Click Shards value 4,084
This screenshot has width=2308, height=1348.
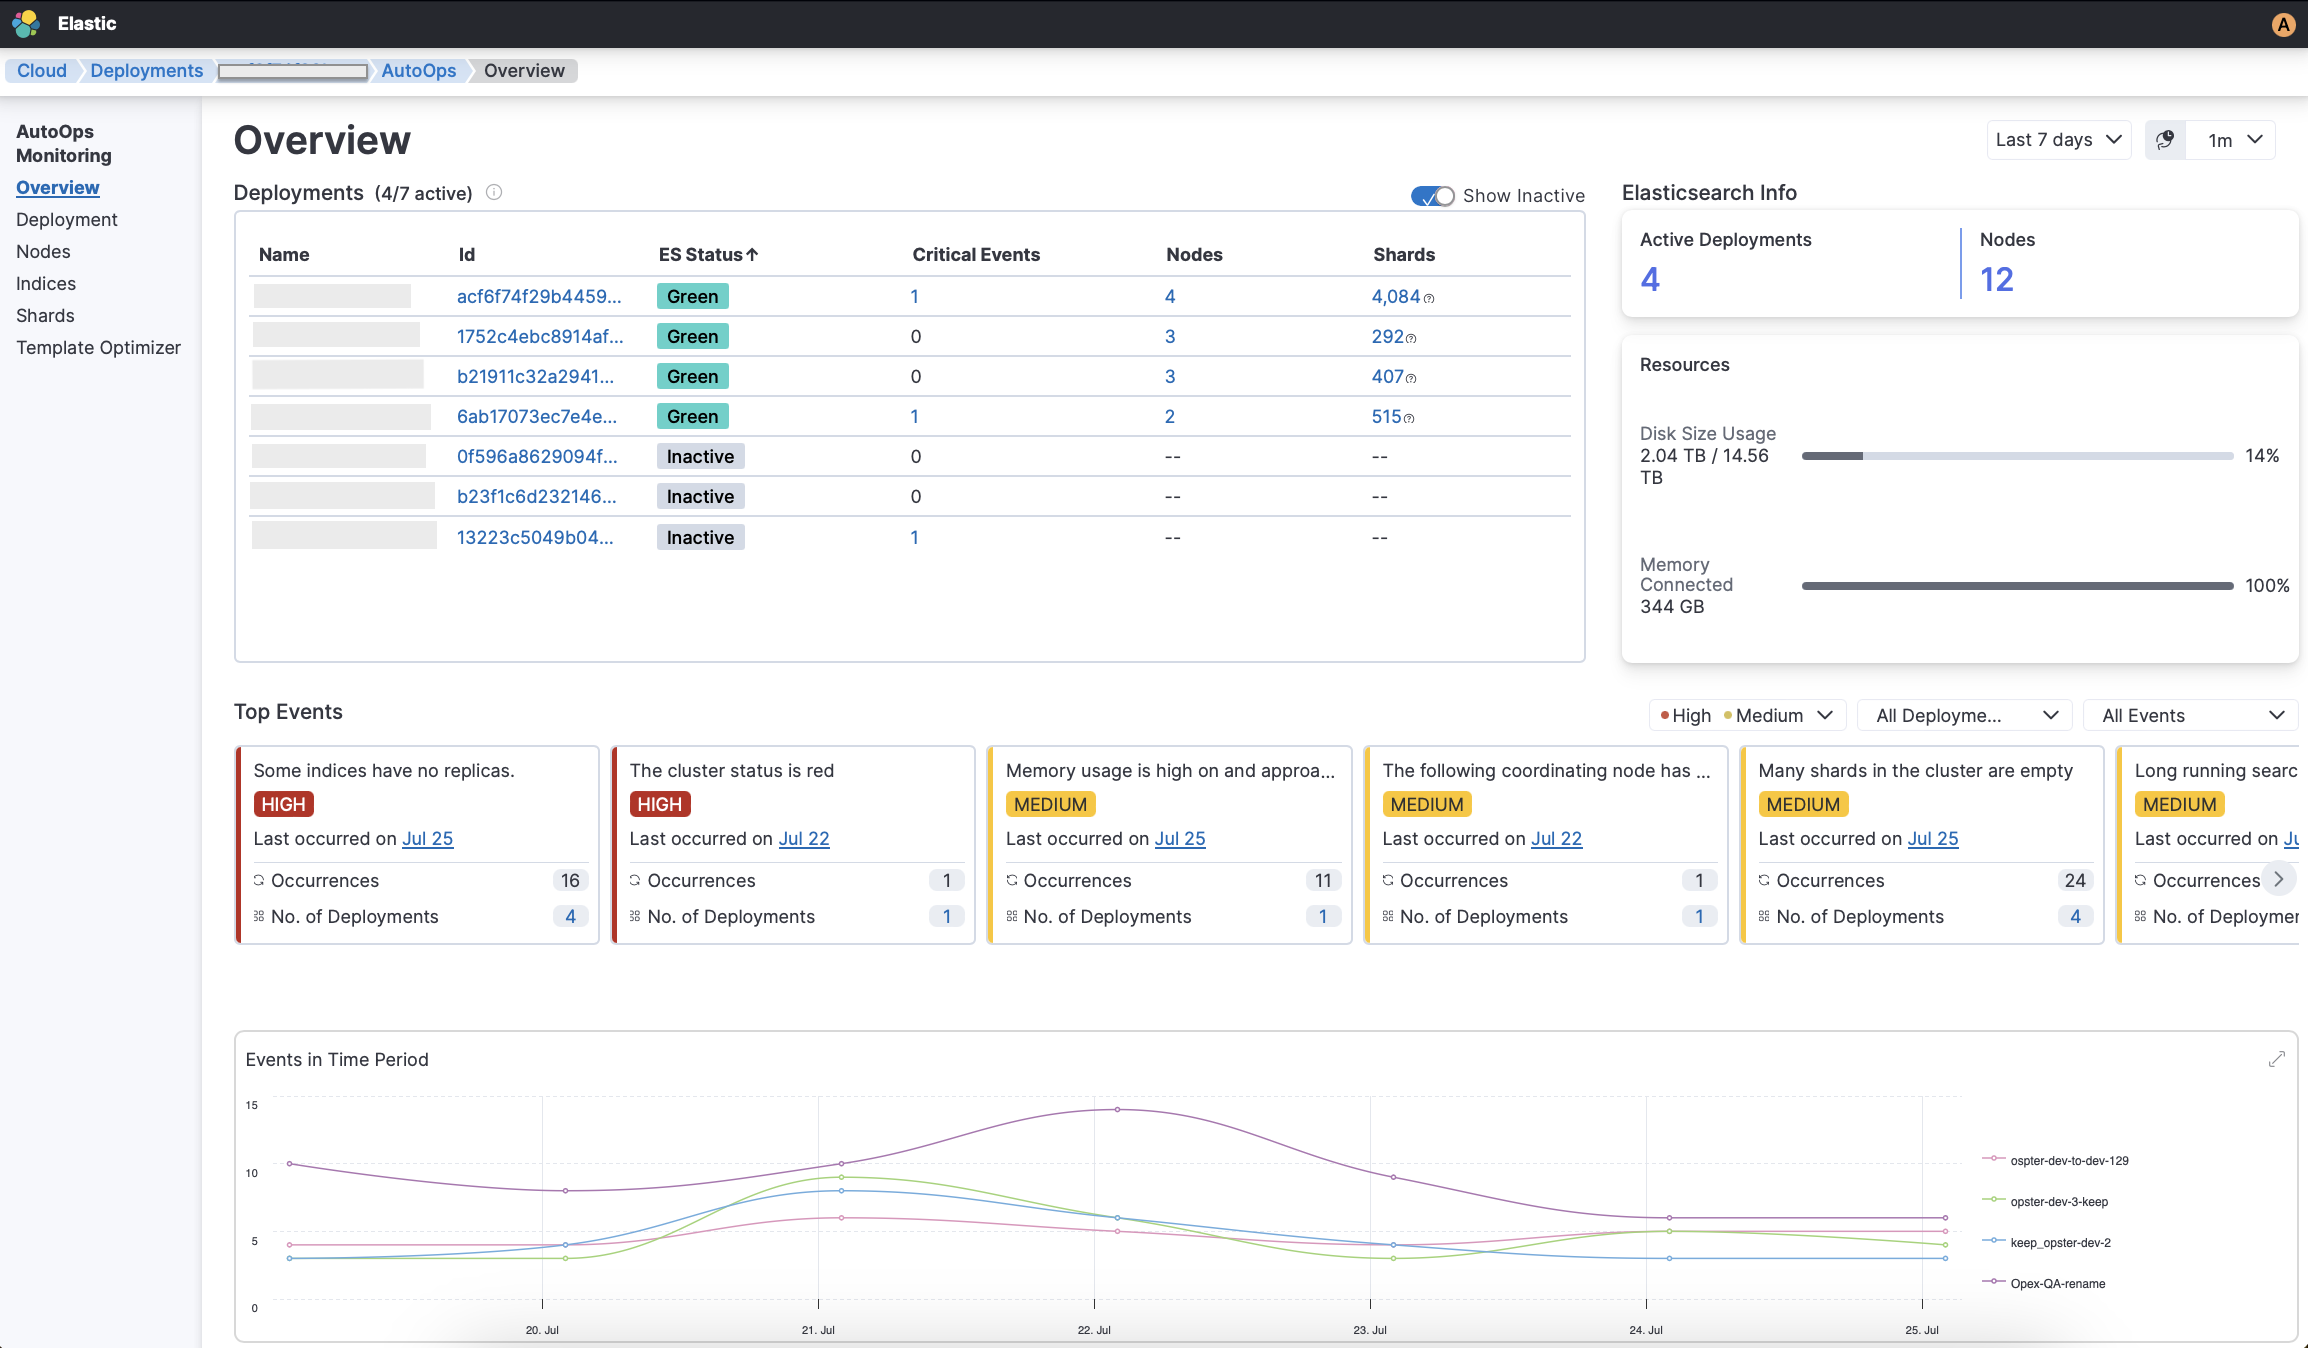1396,296
